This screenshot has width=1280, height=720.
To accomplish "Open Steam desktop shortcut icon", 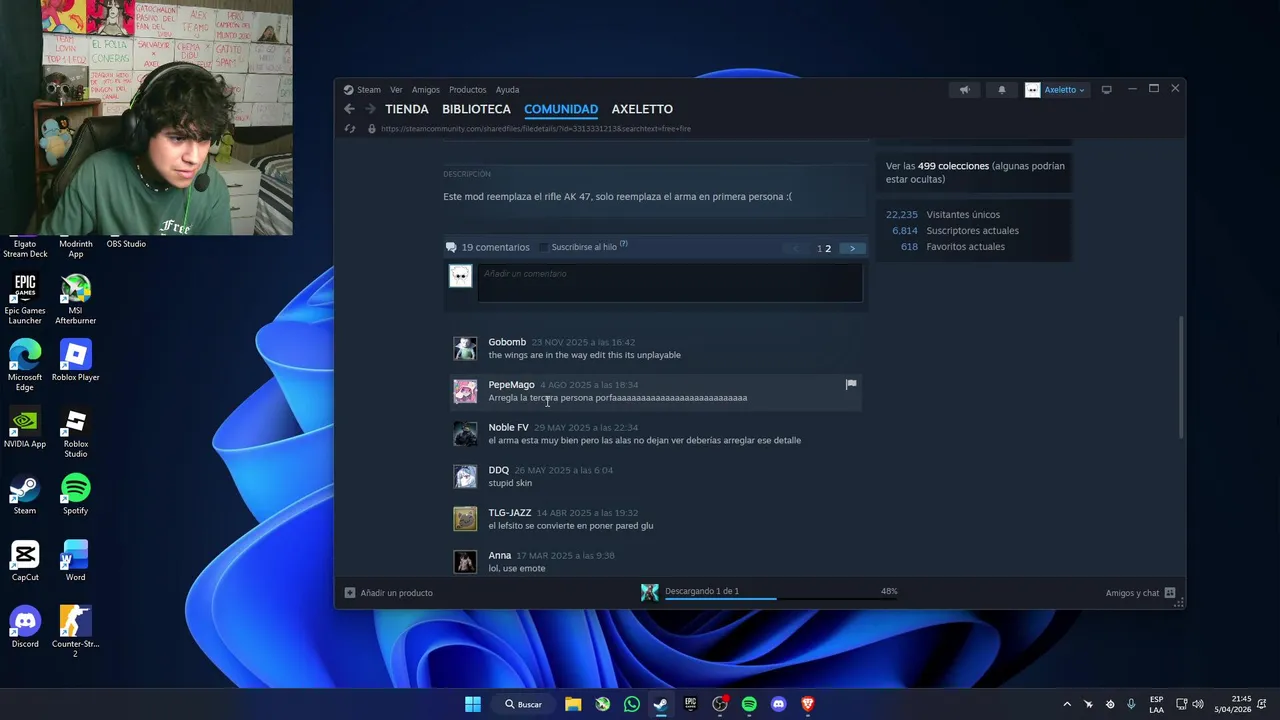I will tap(25, 494).
